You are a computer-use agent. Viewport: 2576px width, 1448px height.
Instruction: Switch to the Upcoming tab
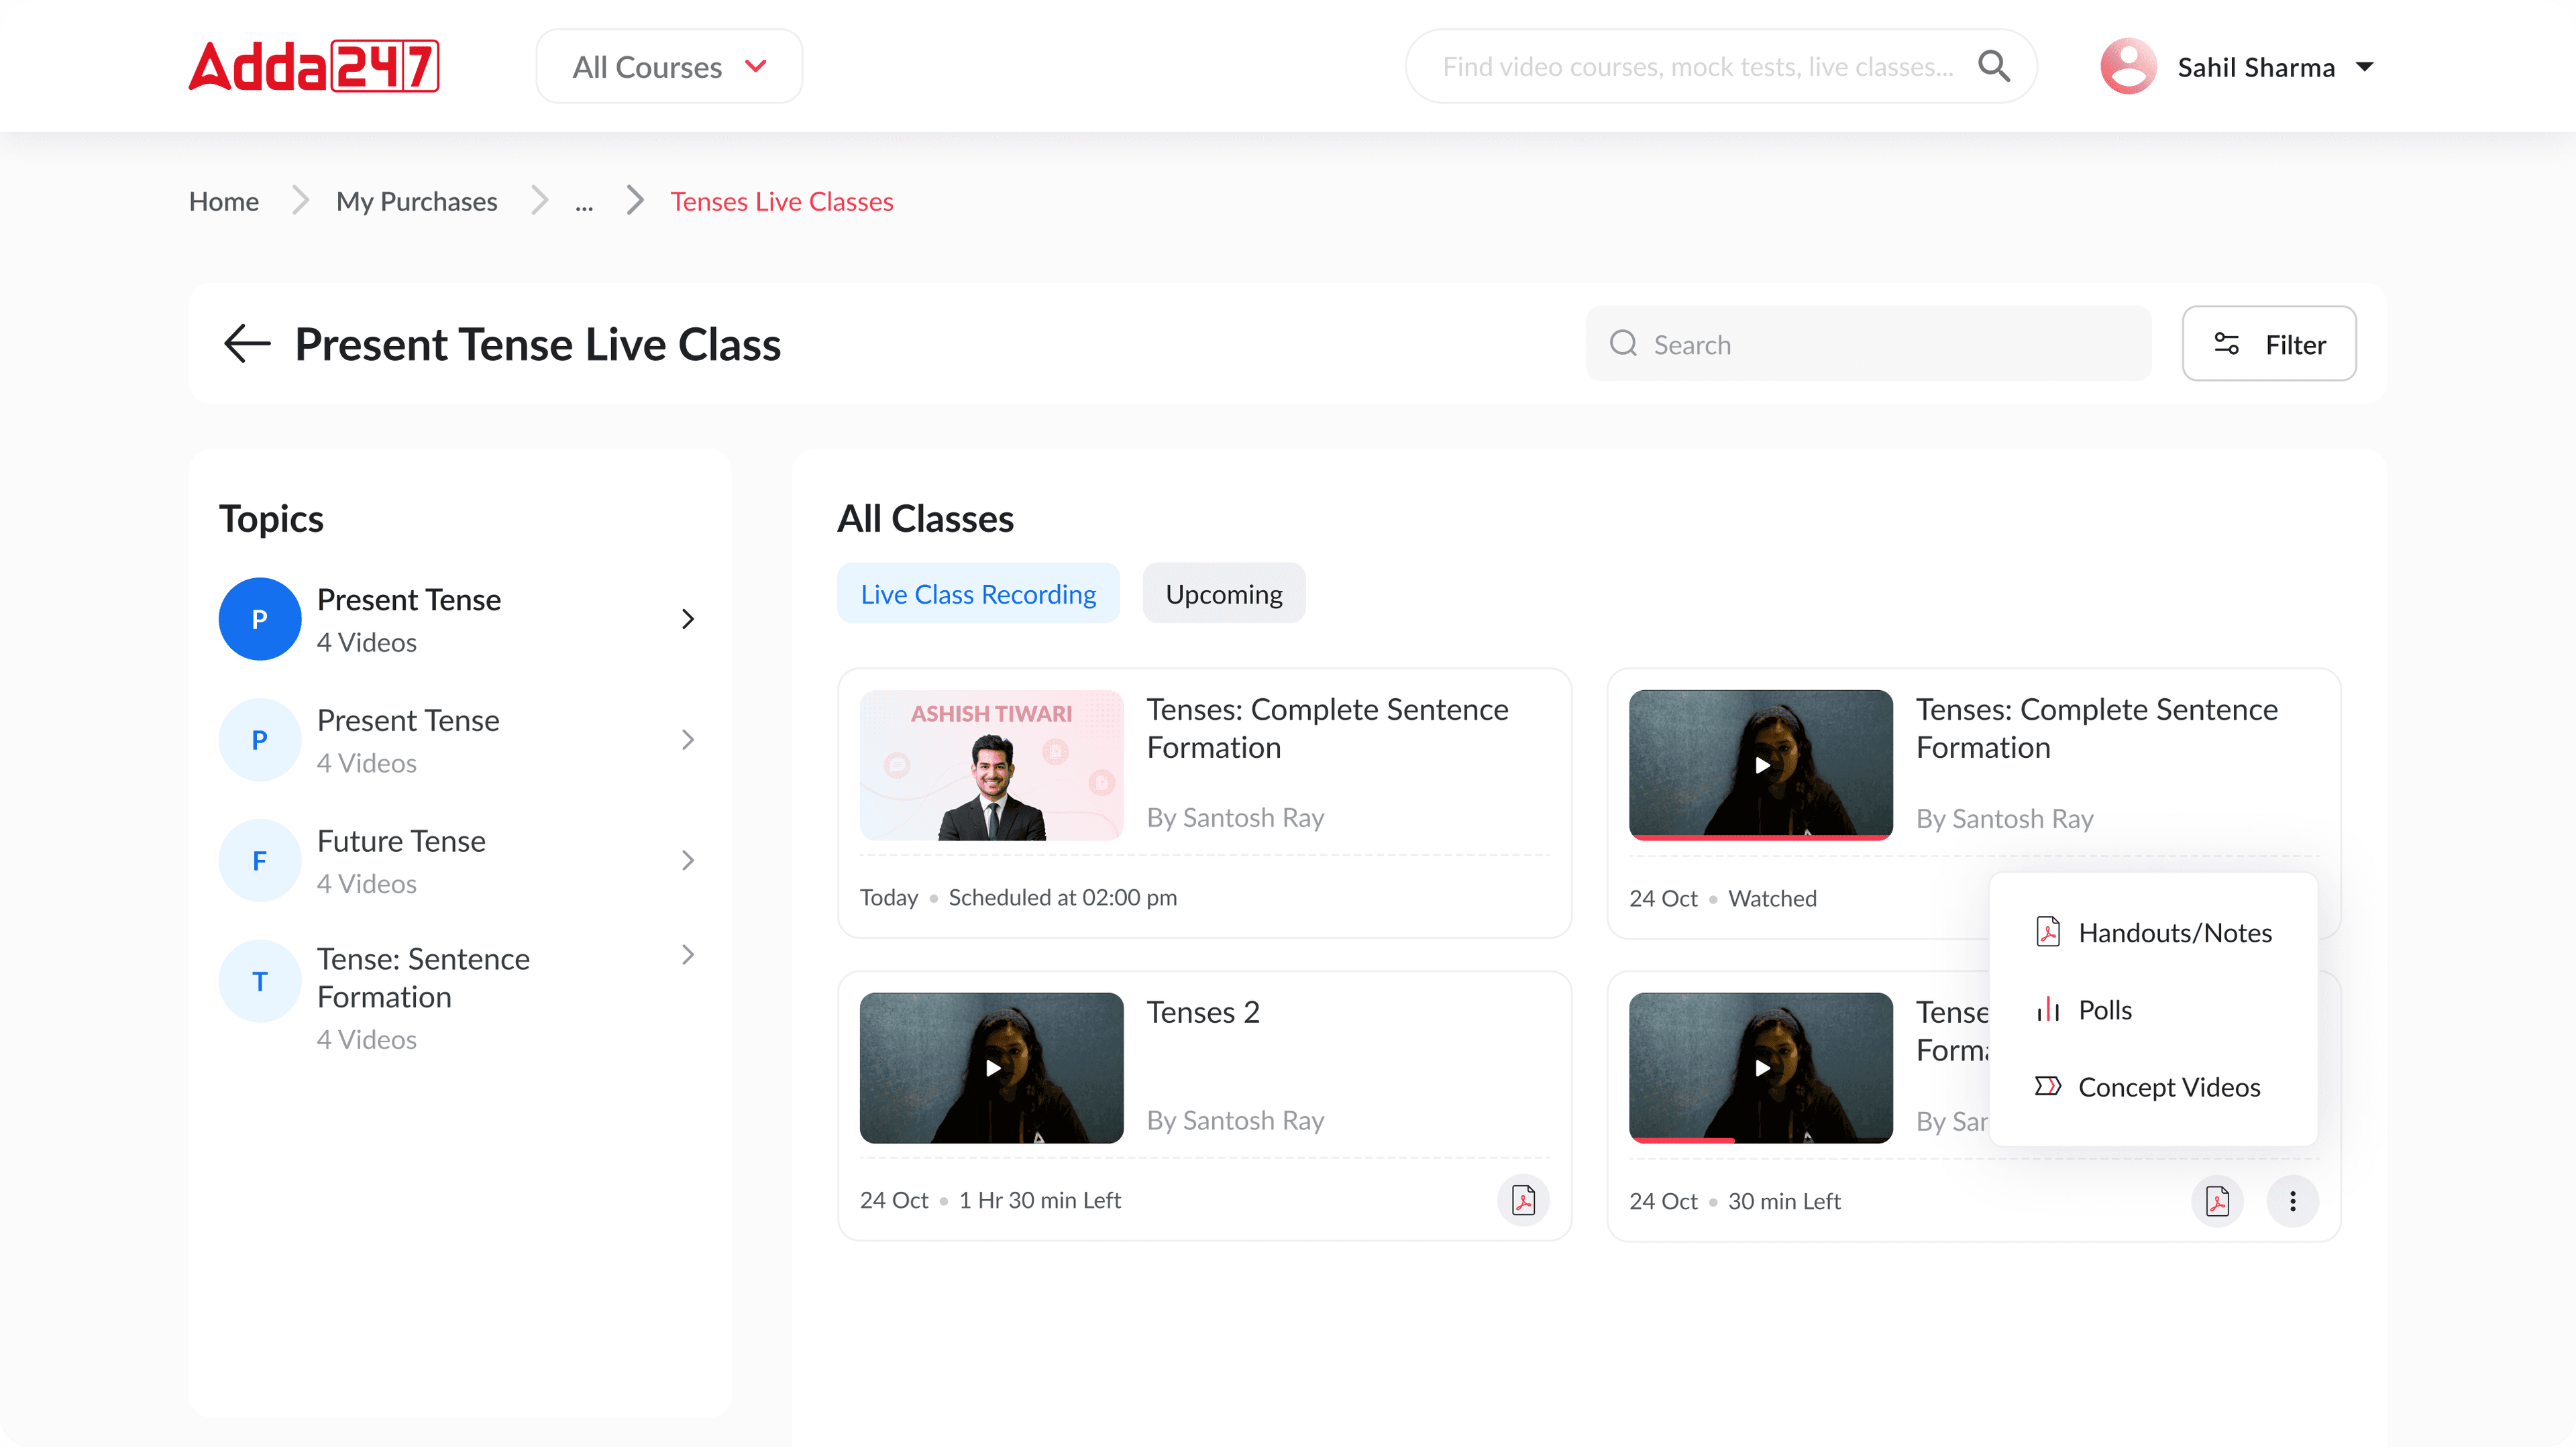click(x=1223, y=594)
